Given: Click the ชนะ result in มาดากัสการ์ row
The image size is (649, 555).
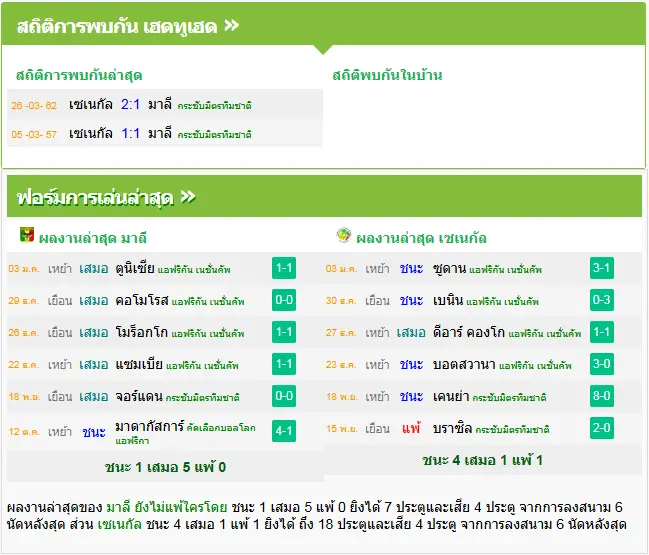Looking at the screenshot, I should pos(94,432).
